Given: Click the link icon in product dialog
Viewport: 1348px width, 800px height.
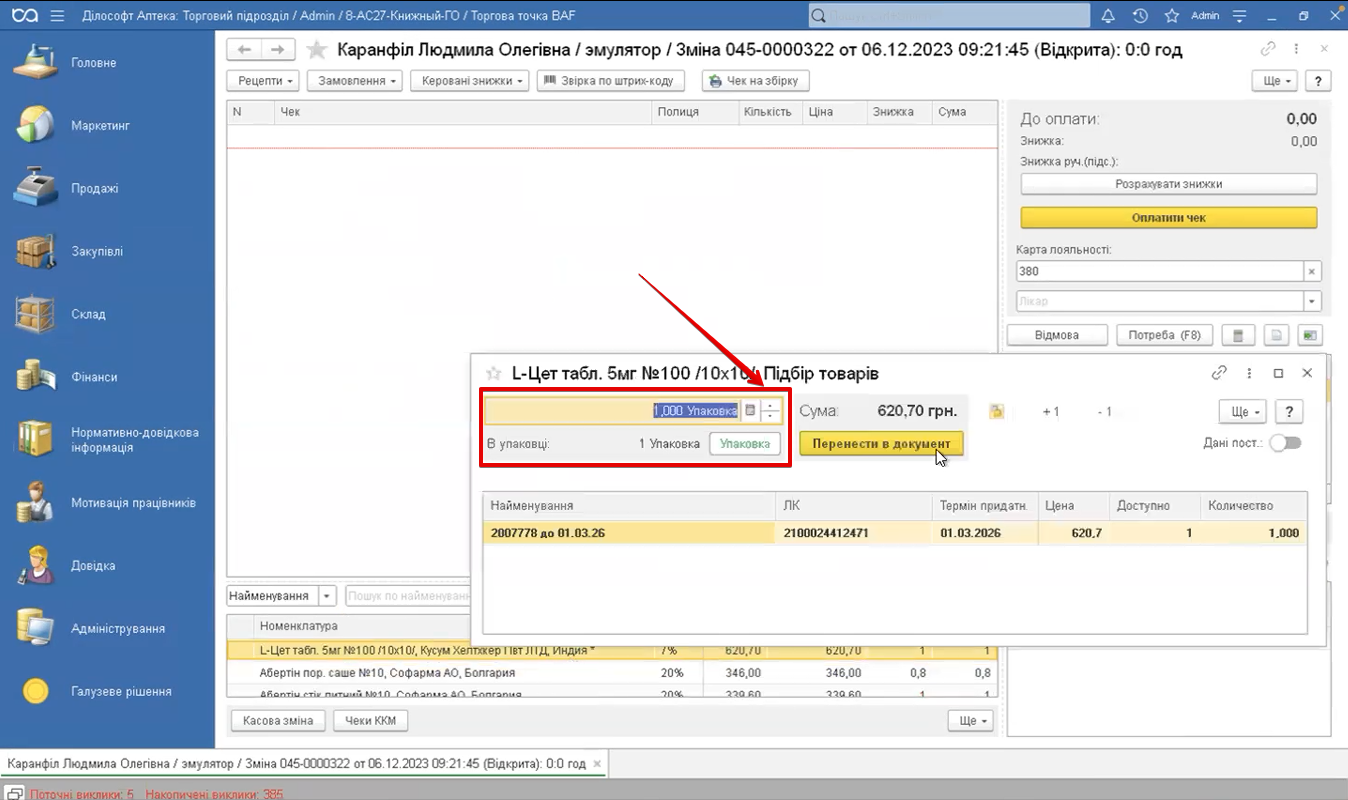Looking at the screenshot, I should pyautogui.click(x=1218, y=373).
